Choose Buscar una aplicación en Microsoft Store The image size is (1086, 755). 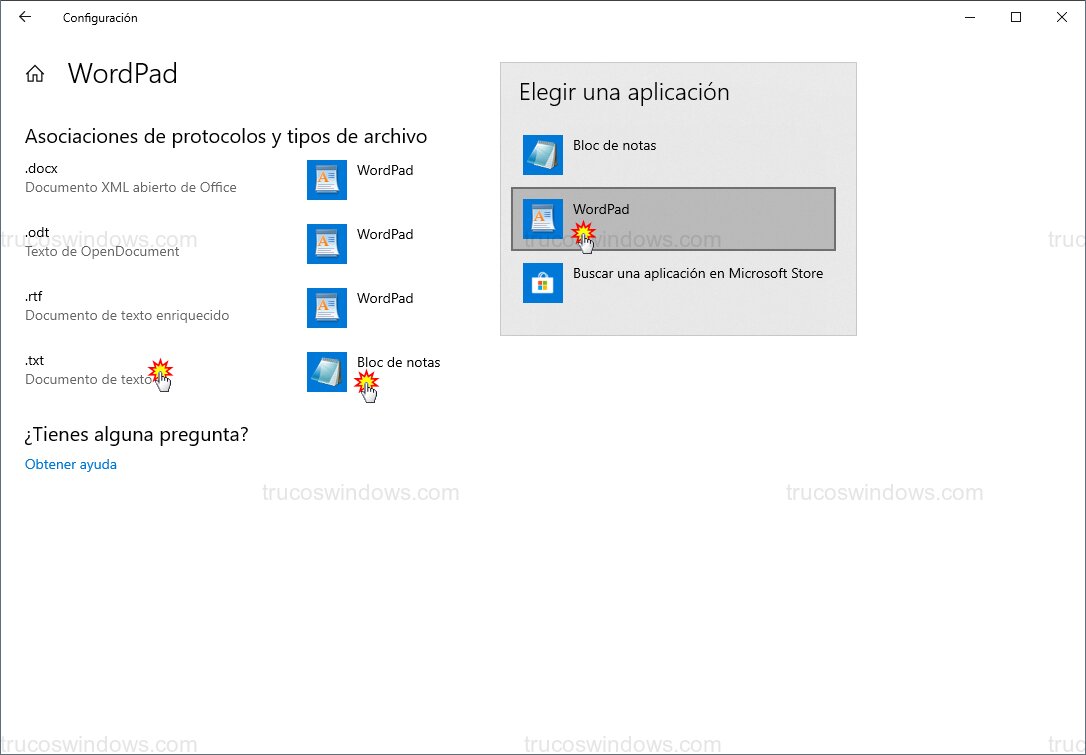[697, 272]
